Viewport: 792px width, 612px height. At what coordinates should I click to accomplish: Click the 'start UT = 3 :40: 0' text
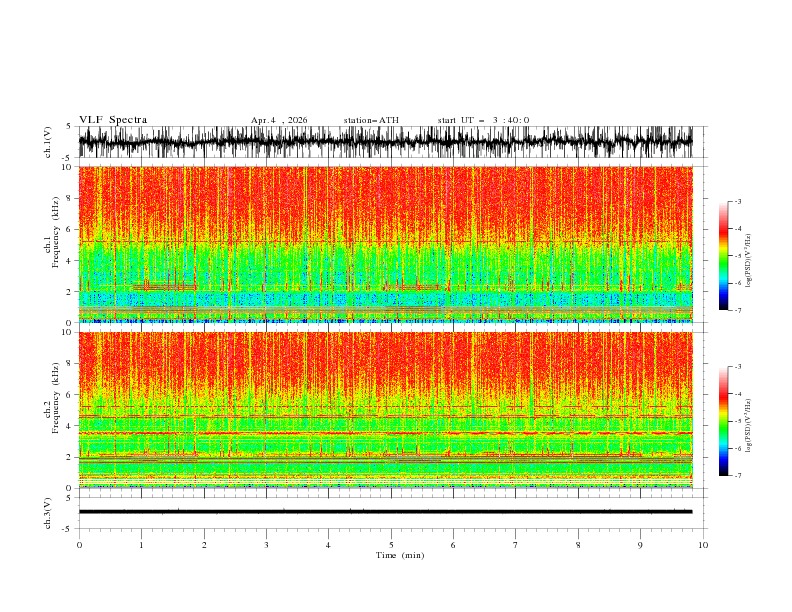[x=483, y=120]
